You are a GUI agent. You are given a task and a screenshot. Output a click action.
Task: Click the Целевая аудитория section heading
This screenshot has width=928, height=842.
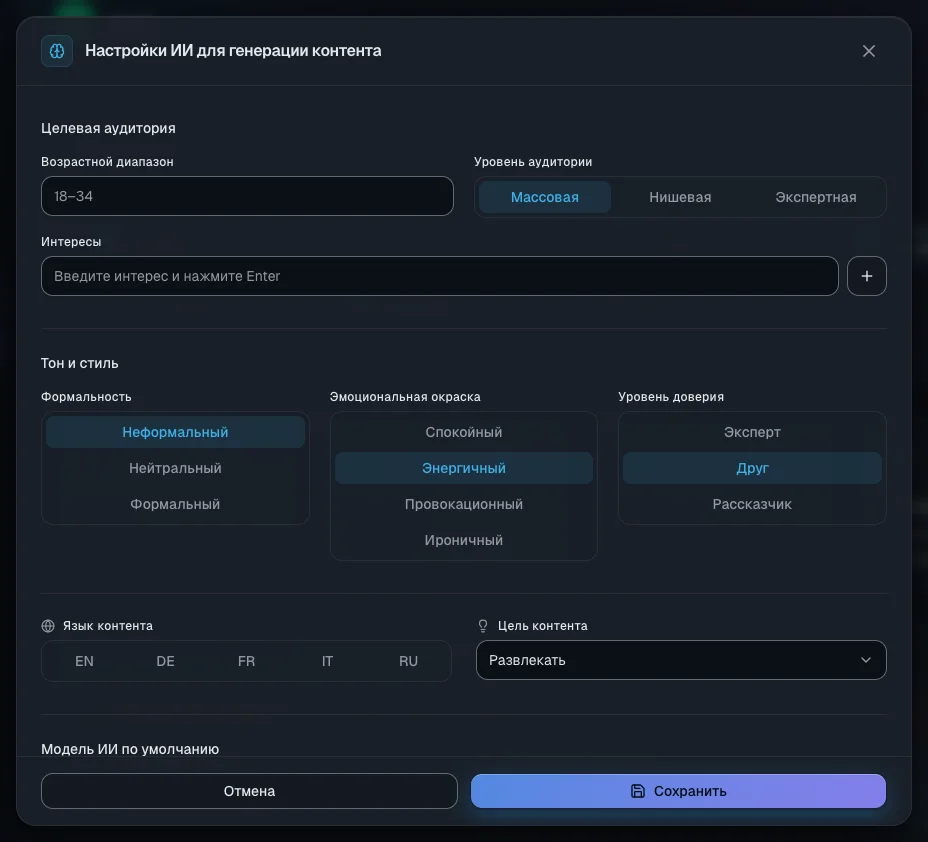108,128
